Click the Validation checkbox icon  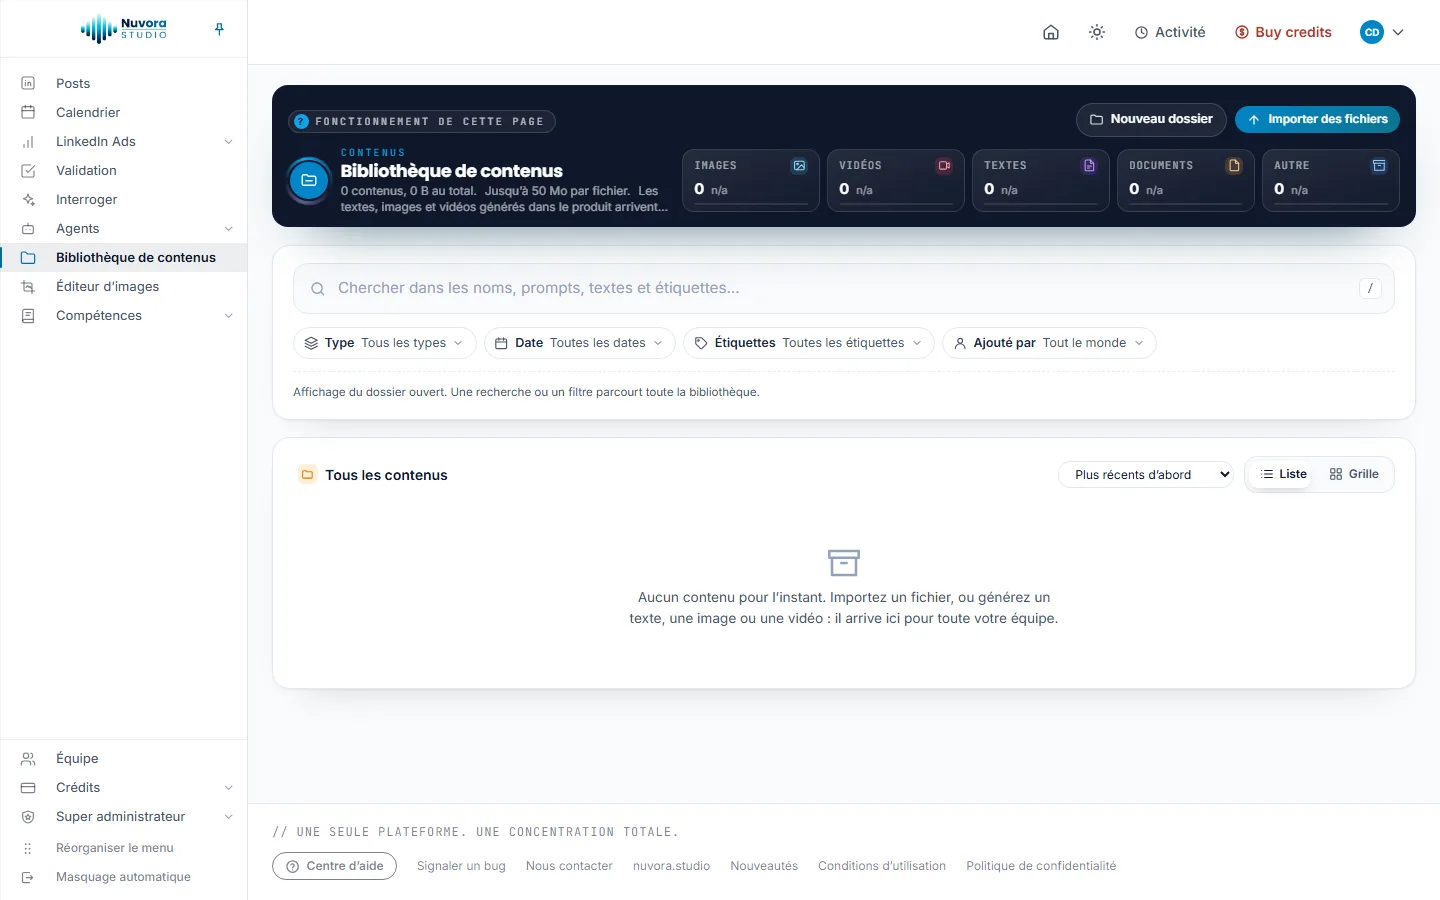click(x=28, y=170)
